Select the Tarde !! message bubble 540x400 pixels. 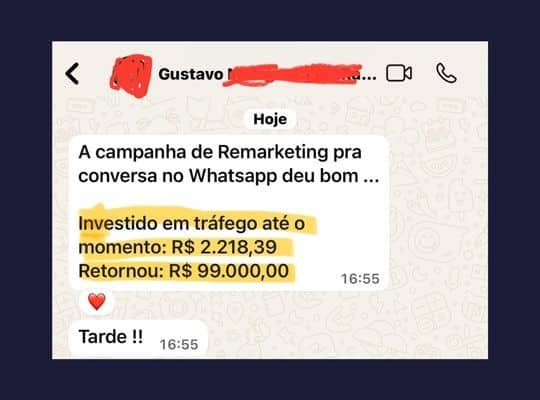click(x=138, y=339)
